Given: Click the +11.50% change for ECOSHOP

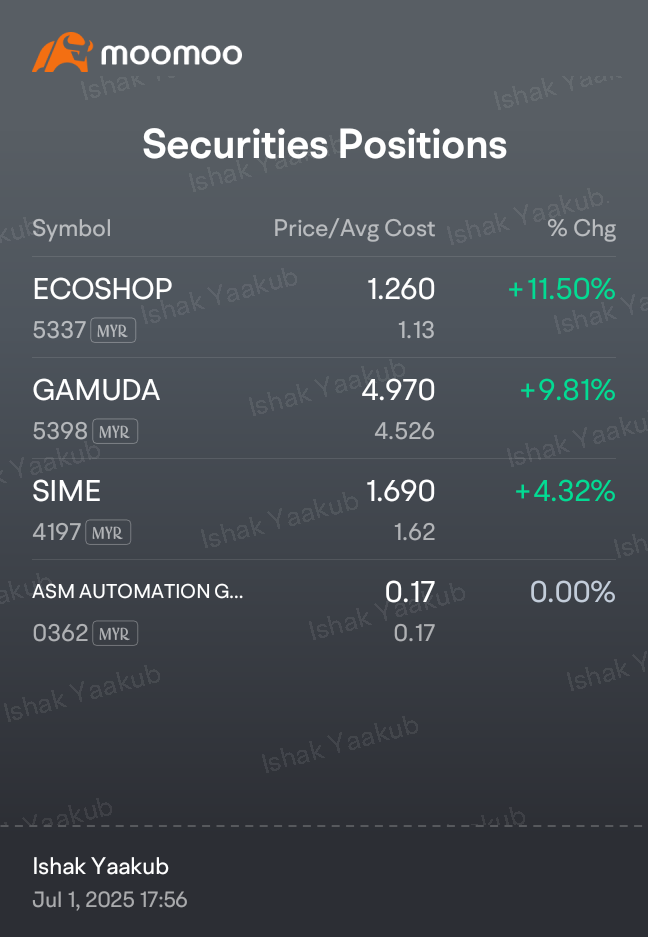Looking at the screenshot, I should point(561,289).
